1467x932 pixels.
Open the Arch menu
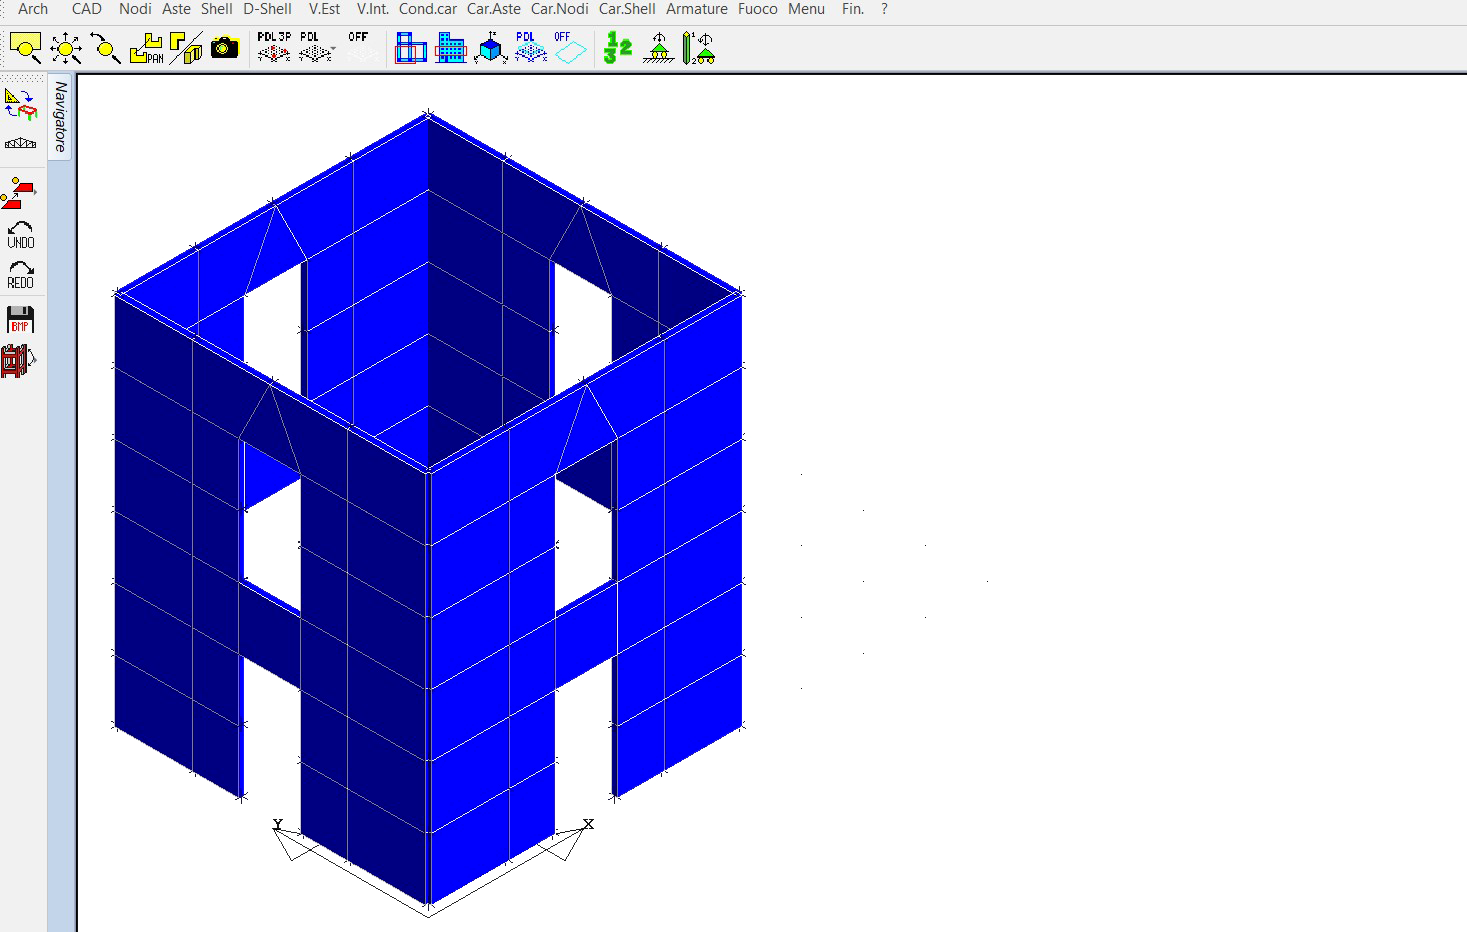pyautogui.click(x=33, y=9)
